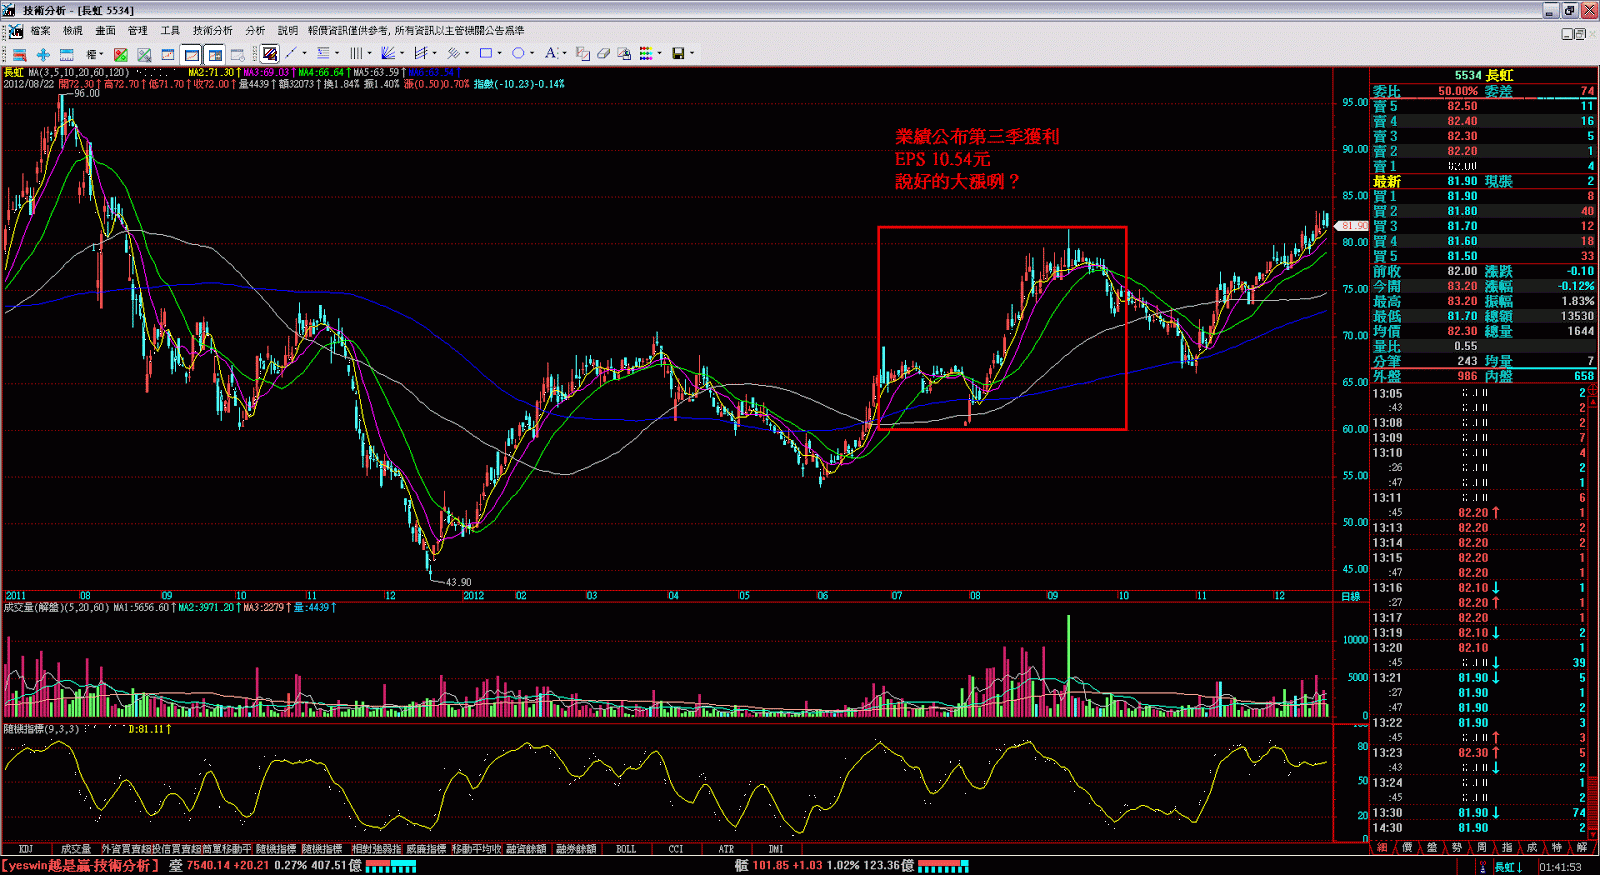Image resolution: width=1600 pixels, height=875 pixels.
Task: Switch to the 移動平均收 indicator tab
Action: [x=476, y=849]
